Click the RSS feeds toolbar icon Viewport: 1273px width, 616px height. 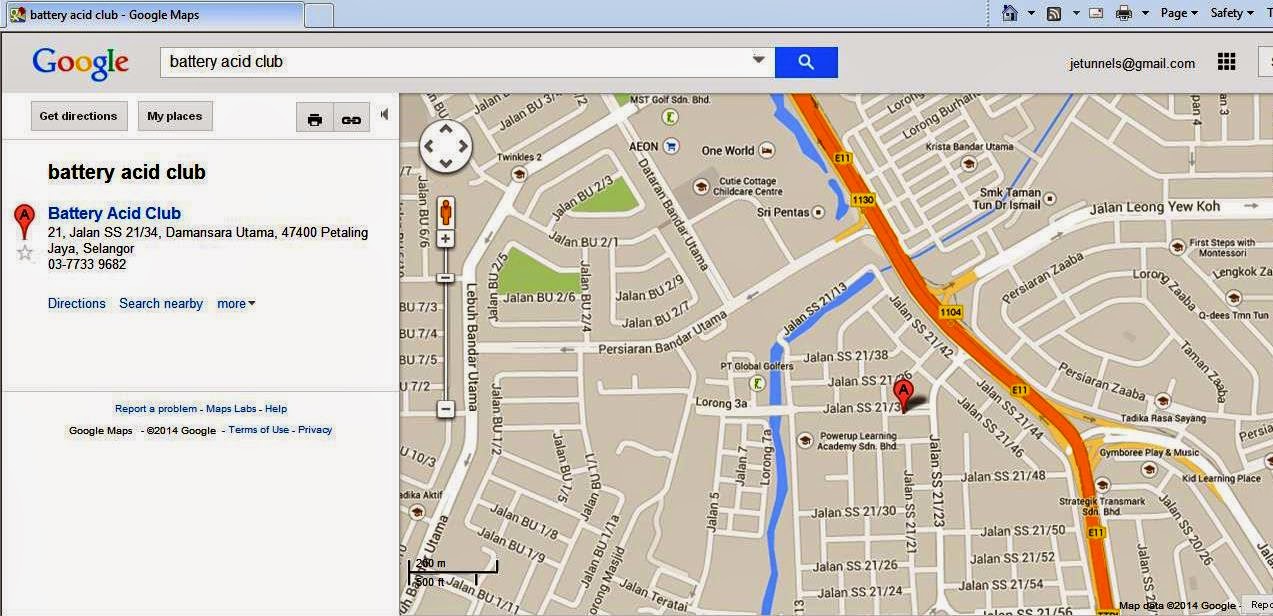[x=1054, y=13]
